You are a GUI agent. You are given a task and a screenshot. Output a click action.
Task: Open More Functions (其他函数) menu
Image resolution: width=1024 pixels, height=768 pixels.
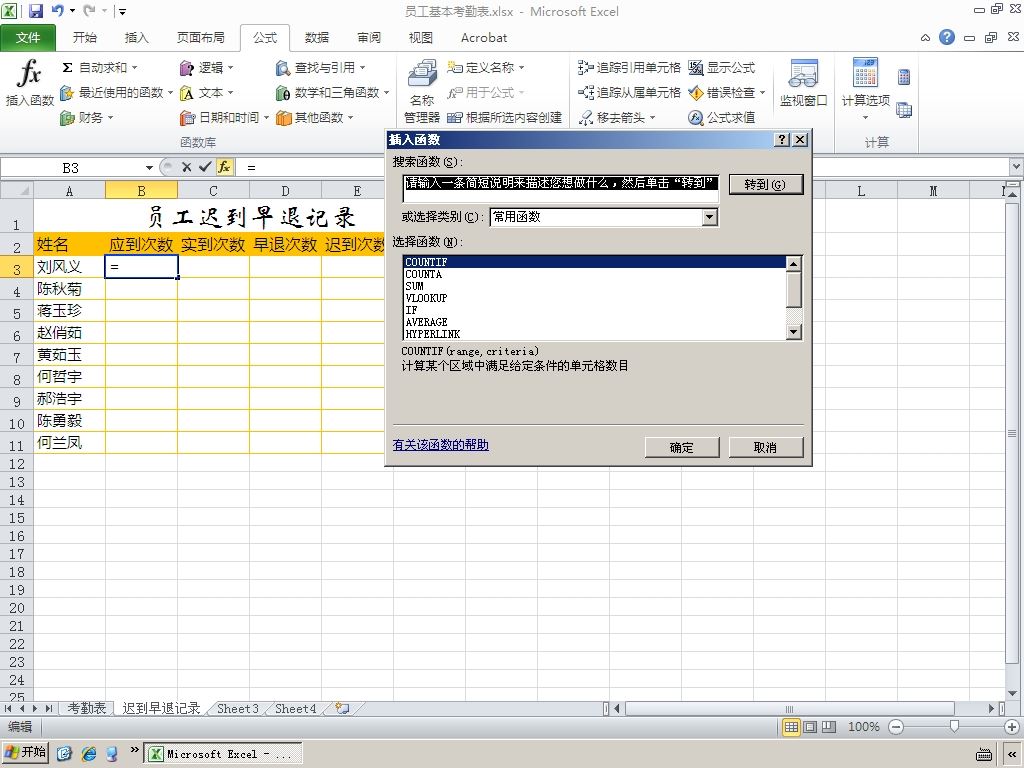[x=315, y=118]
